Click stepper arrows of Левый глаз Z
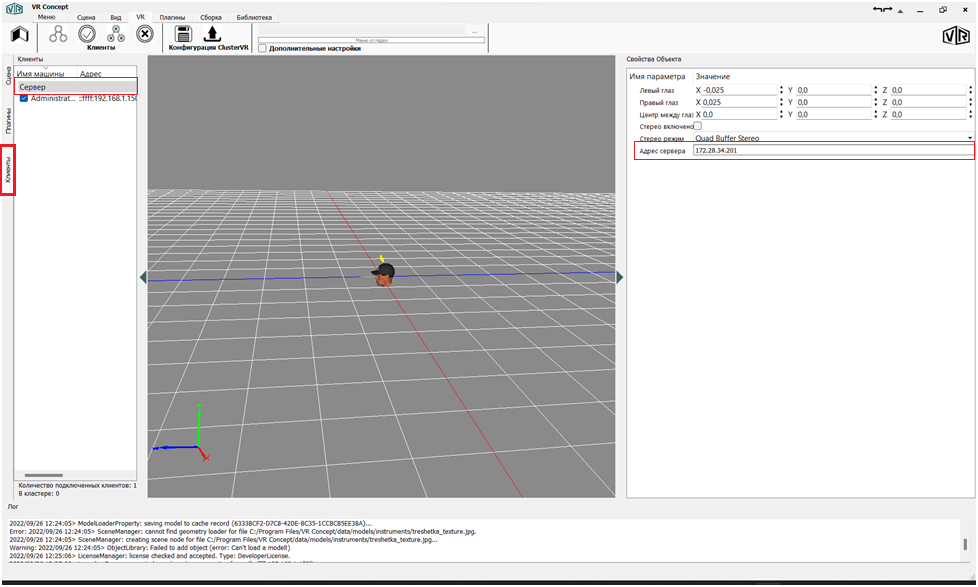978x587 pixels. 971,90
